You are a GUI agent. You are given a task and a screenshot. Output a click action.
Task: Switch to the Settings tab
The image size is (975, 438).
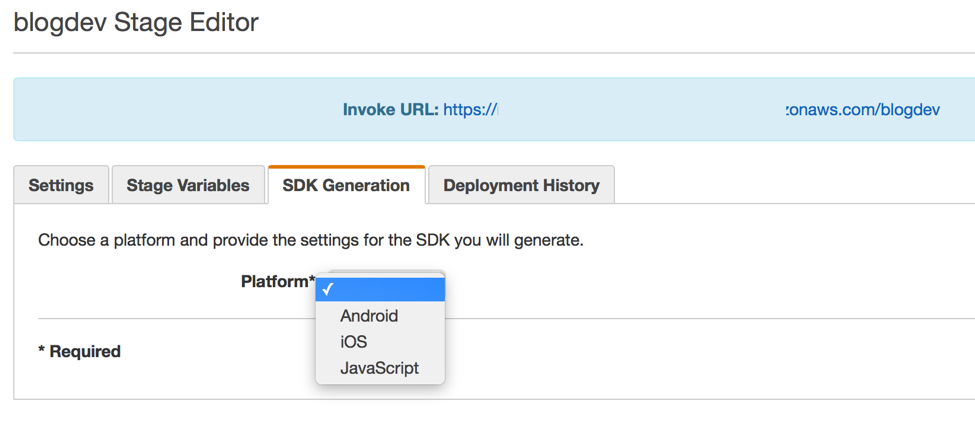point(61,185)
